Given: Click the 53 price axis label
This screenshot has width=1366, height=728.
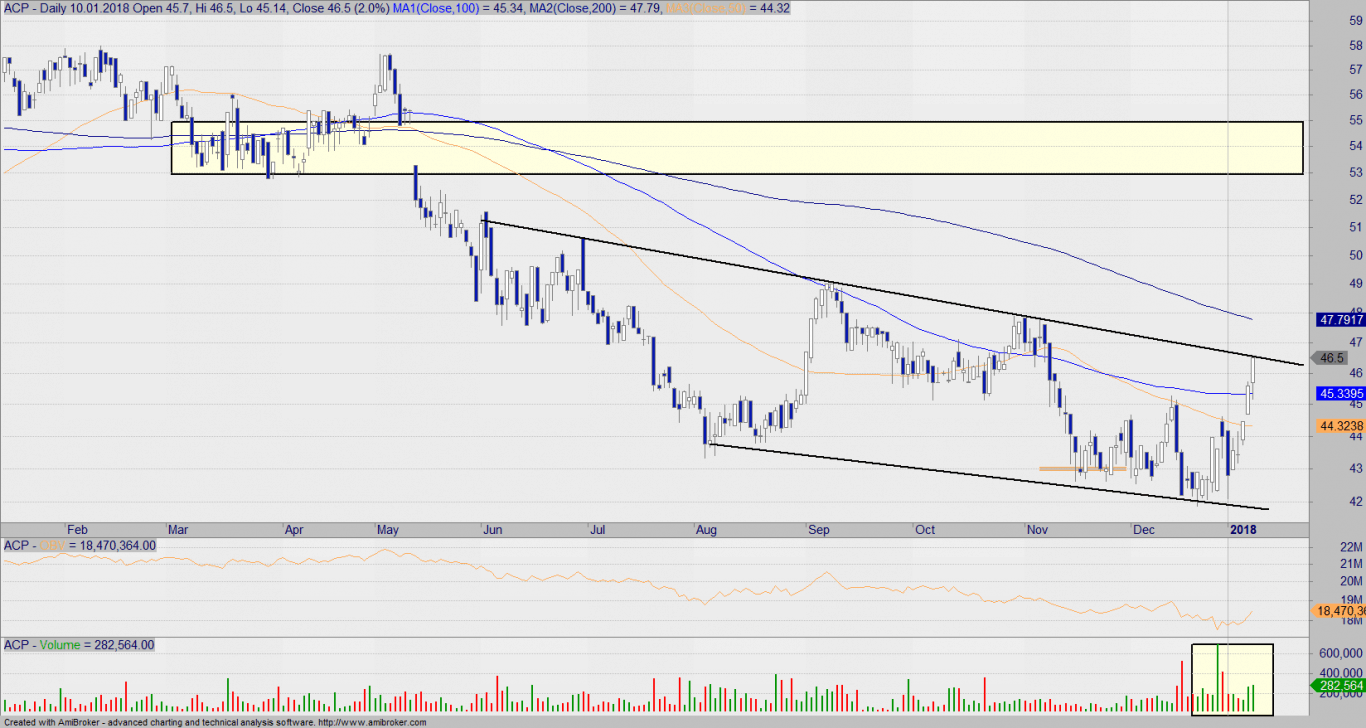Looking at the screenshot, I should (x=1356, y=172).
